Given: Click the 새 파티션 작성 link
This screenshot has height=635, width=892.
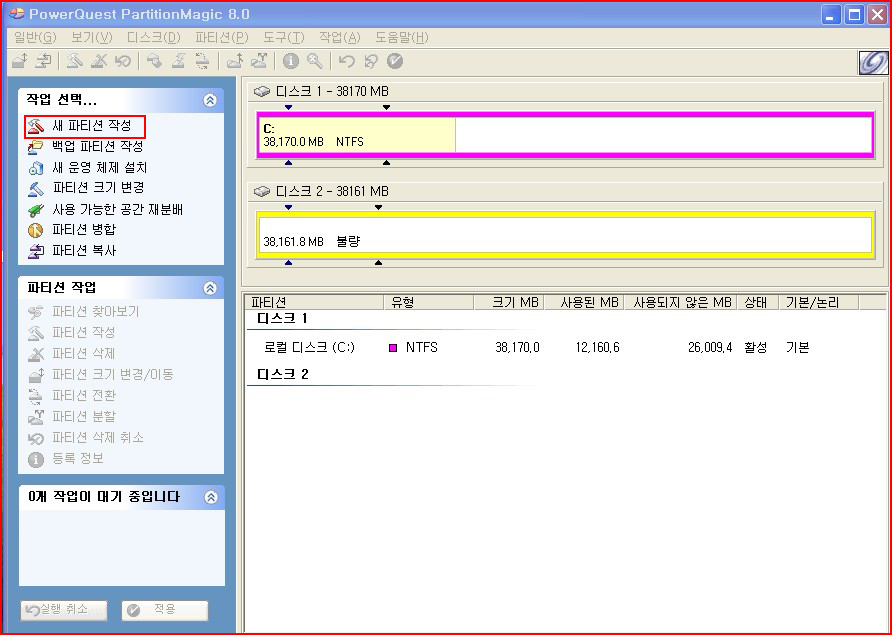Looking at the screenshot, I should (92, 126).
